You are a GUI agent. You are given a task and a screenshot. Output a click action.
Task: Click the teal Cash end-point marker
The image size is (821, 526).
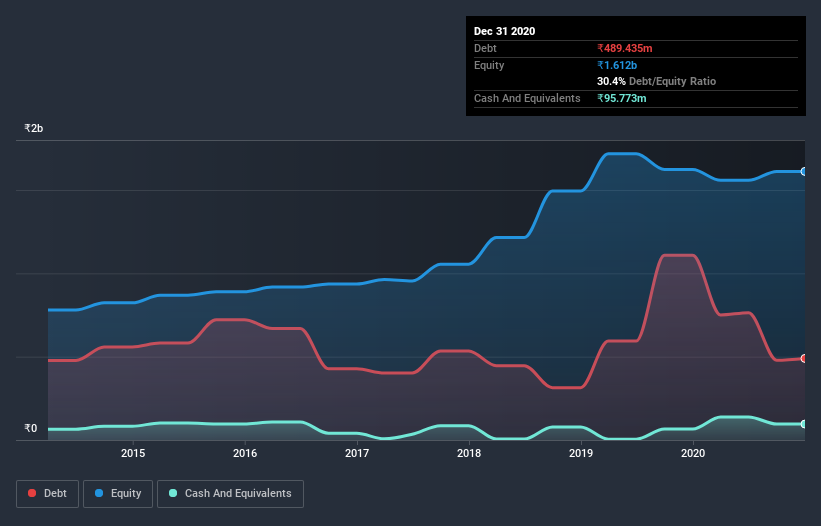(804, 424)
